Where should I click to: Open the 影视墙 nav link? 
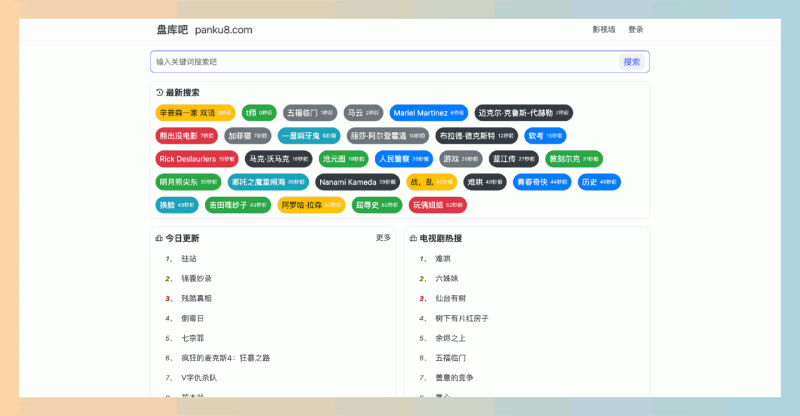604,30
